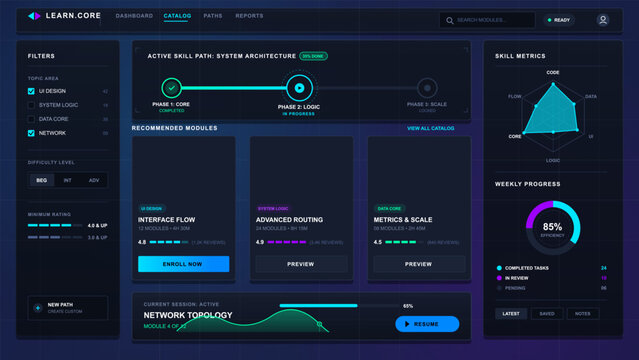This screenshot has width=639, height=360.
Task: Go to Paths in navigation
Action: click(213, 16)
